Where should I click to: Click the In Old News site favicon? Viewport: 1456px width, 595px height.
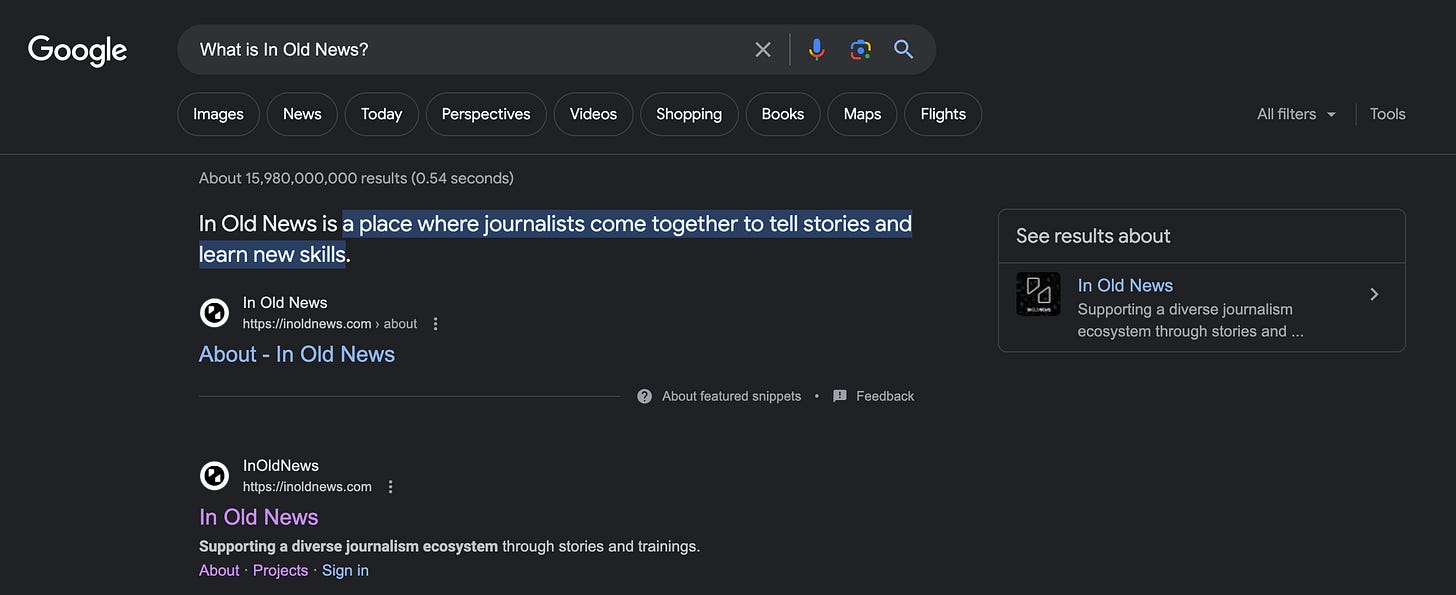(x=214, y=312)
